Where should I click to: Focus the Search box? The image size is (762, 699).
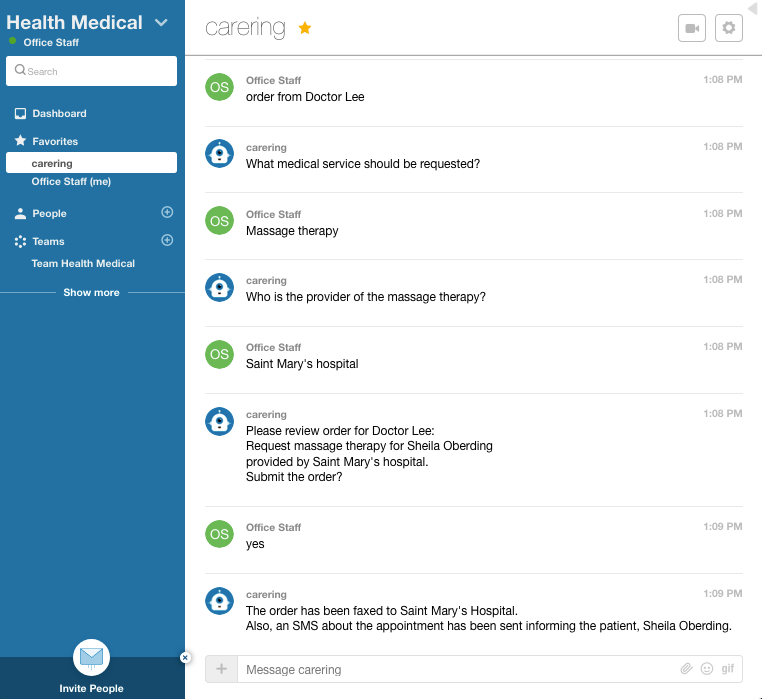point(91,71)
